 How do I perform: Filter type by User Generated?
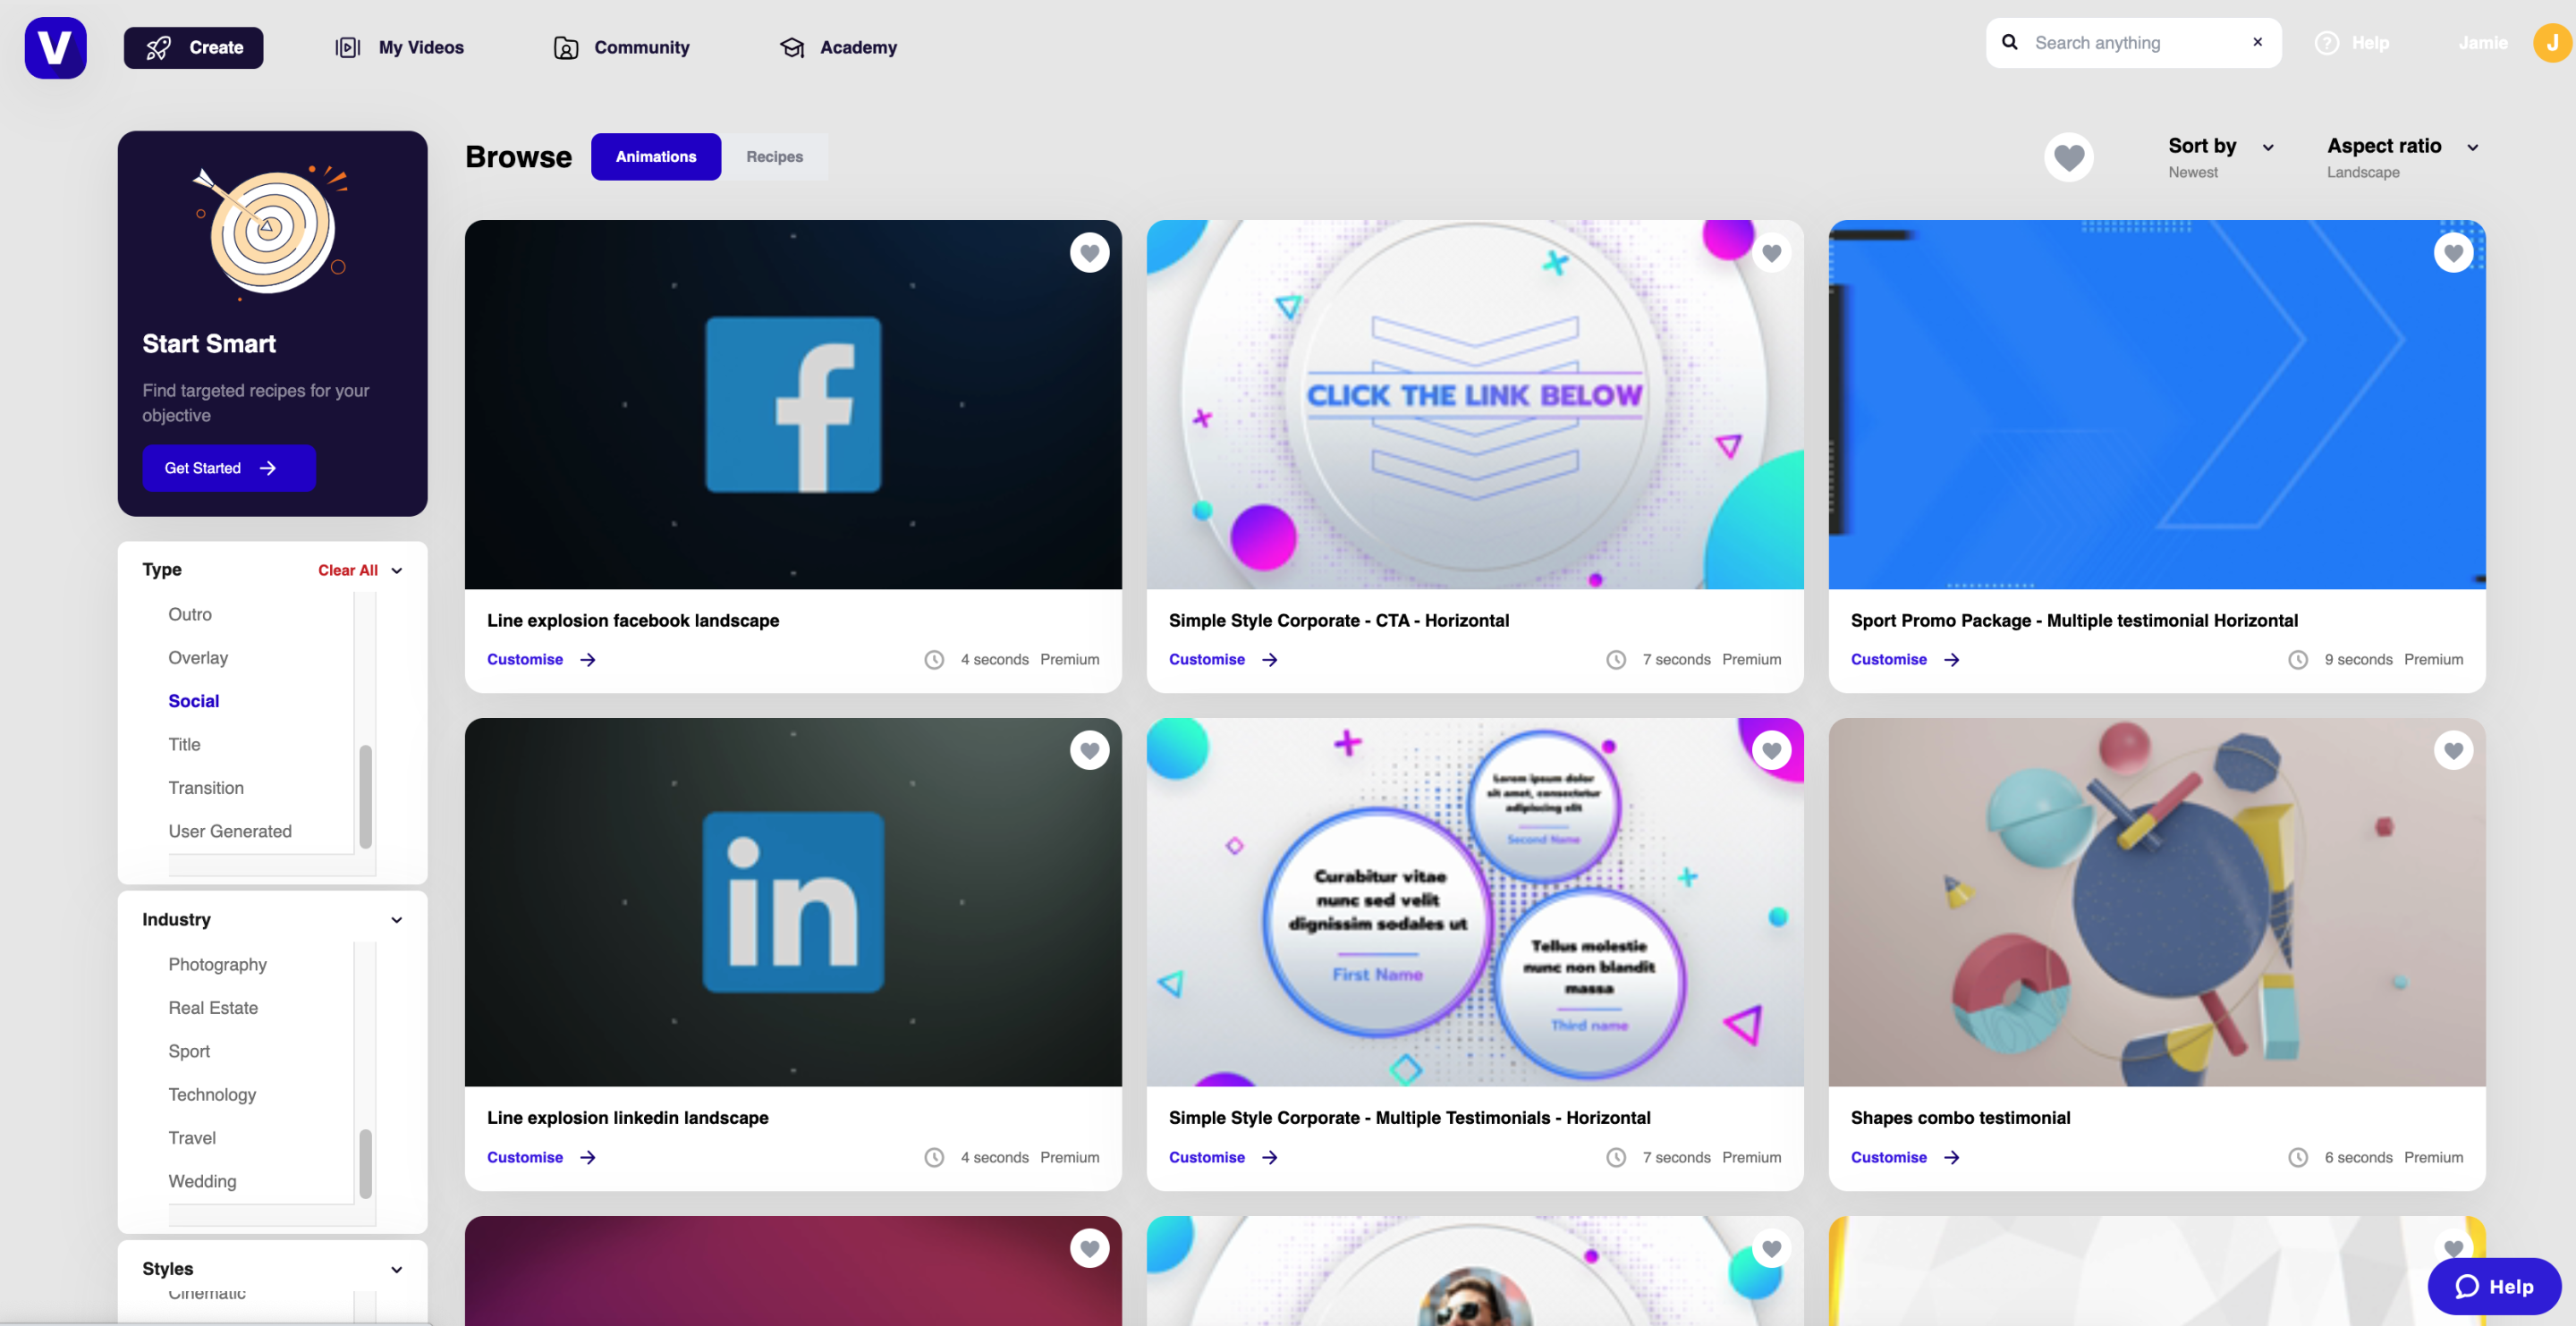click(x=230, y=831)
